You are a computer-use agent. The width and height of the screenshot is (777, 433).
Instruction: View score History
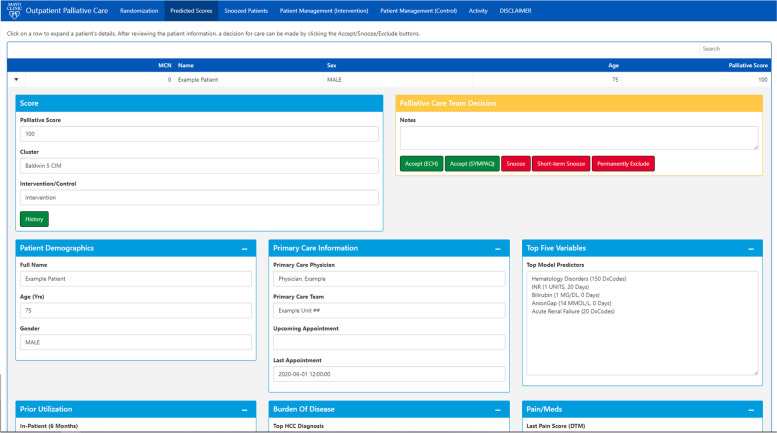[x=34, y=219]
